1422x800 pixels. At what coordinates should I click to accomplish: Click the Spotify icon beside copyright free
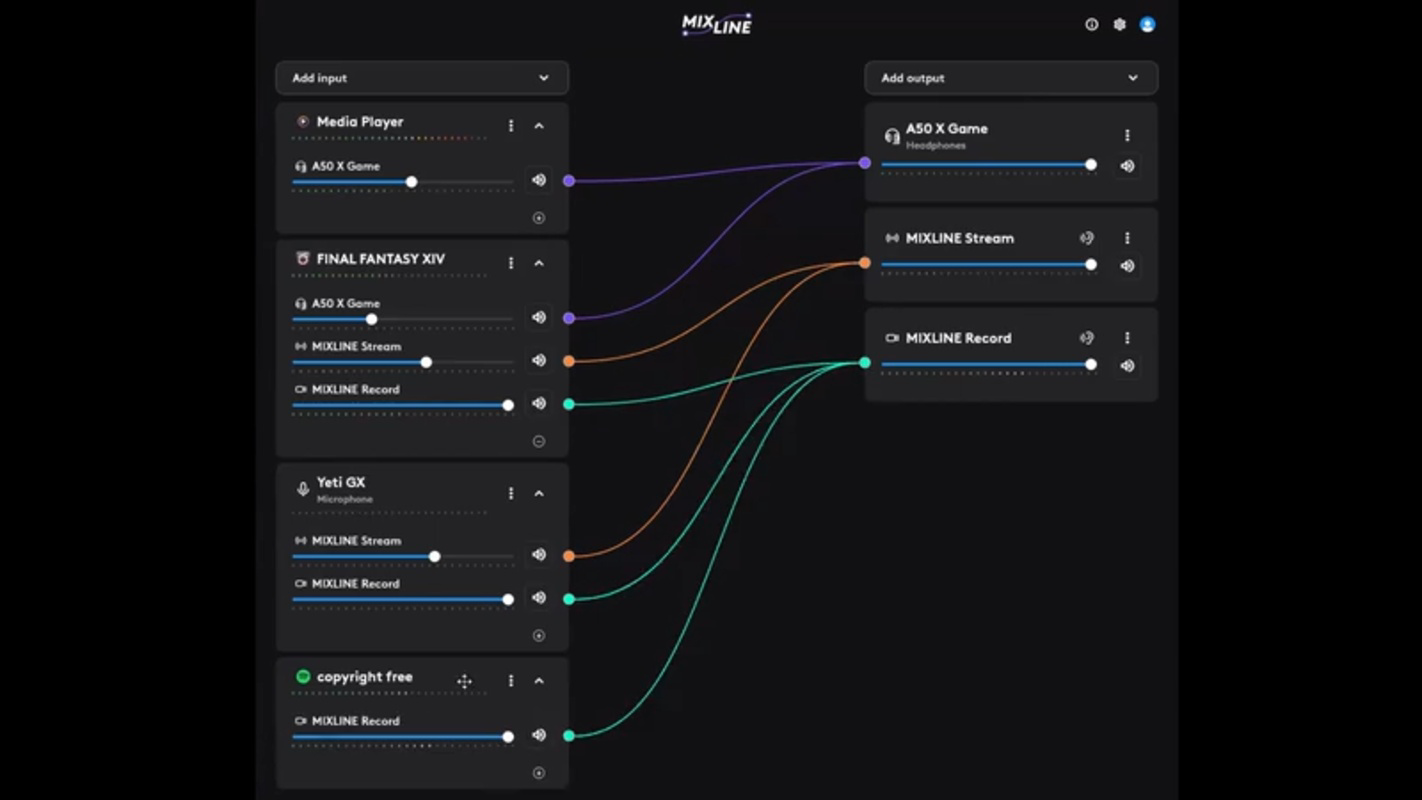[x=303, y=677]
